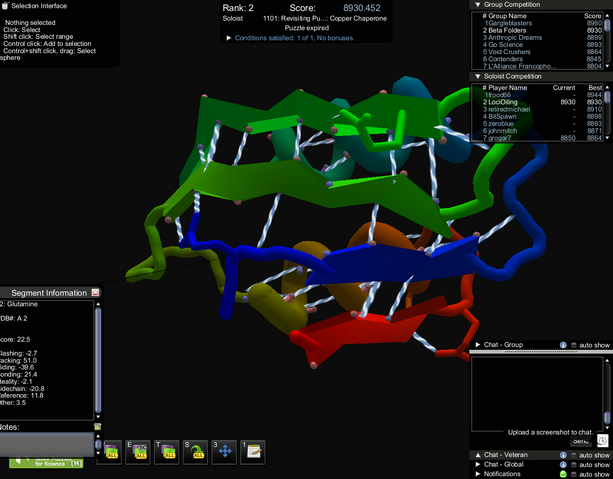Screen dimensions: 613x479
Task: Click the info icon for Chat - Group
Action: pyautogui.click(x=563, y=345)
